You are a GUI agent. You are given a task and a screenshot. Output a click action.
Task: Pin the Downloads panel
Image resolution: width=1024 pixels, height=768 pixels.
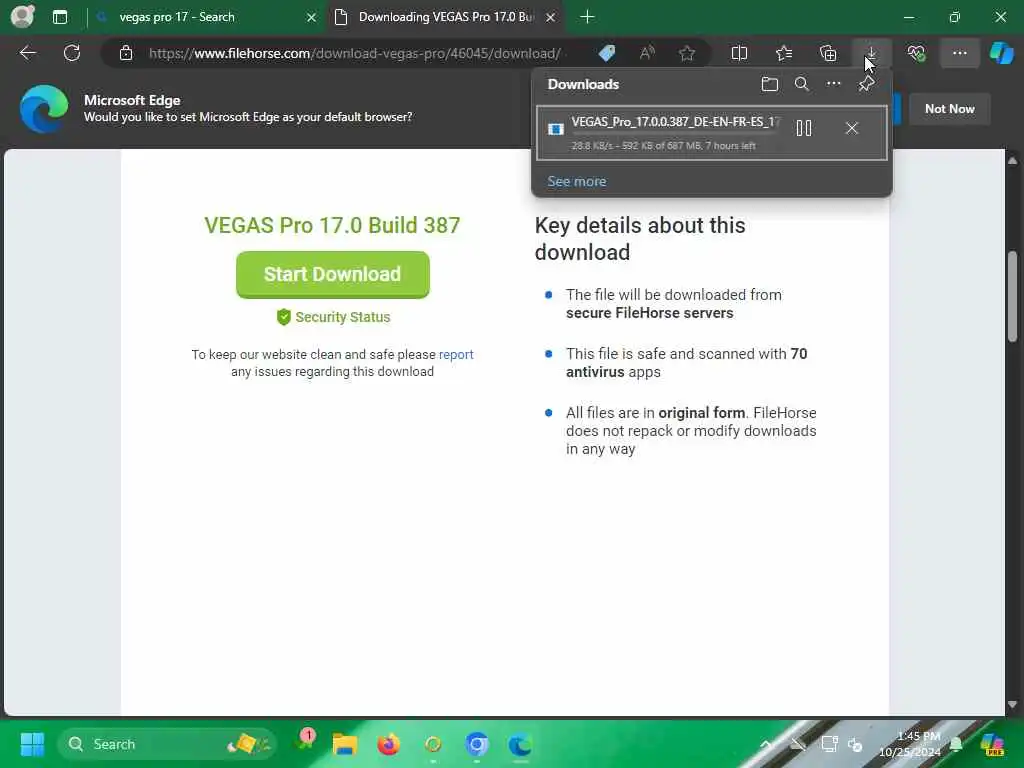tap(867, 84)
